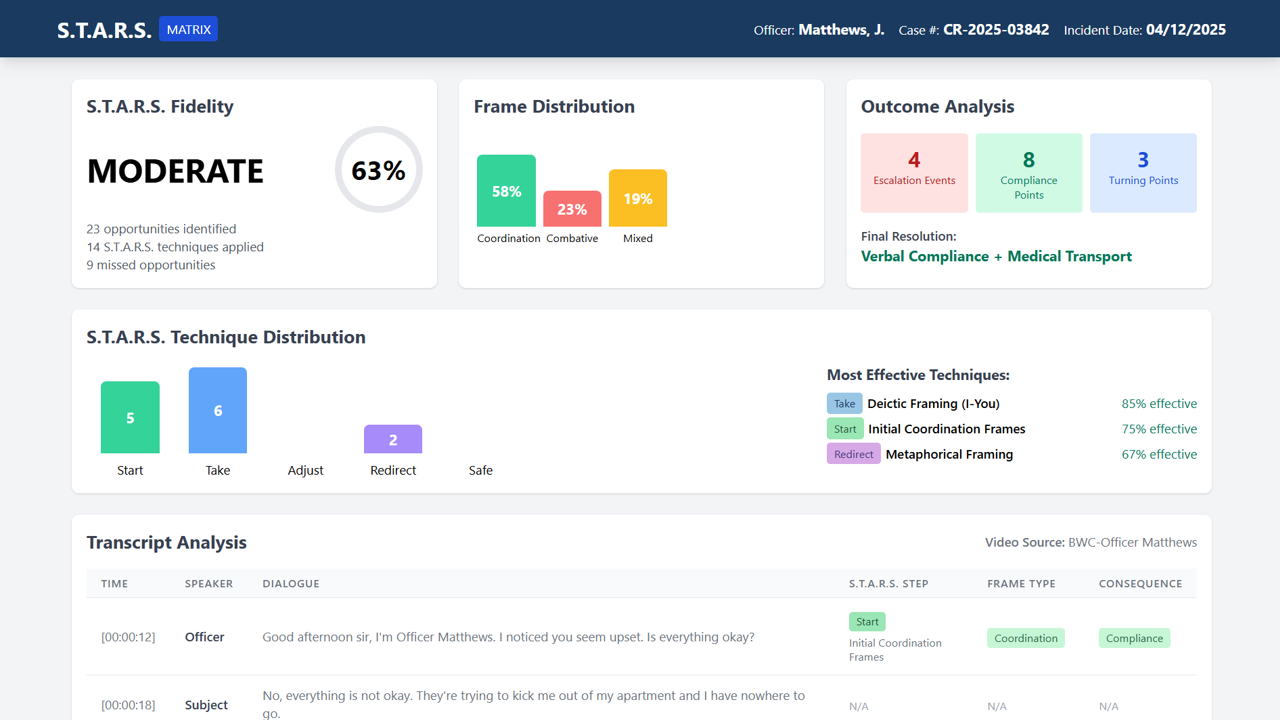Viewport: 1280px width, 720px height.
Task: Click the MATRIX badge in the header
Action: [x=188, y=29]
